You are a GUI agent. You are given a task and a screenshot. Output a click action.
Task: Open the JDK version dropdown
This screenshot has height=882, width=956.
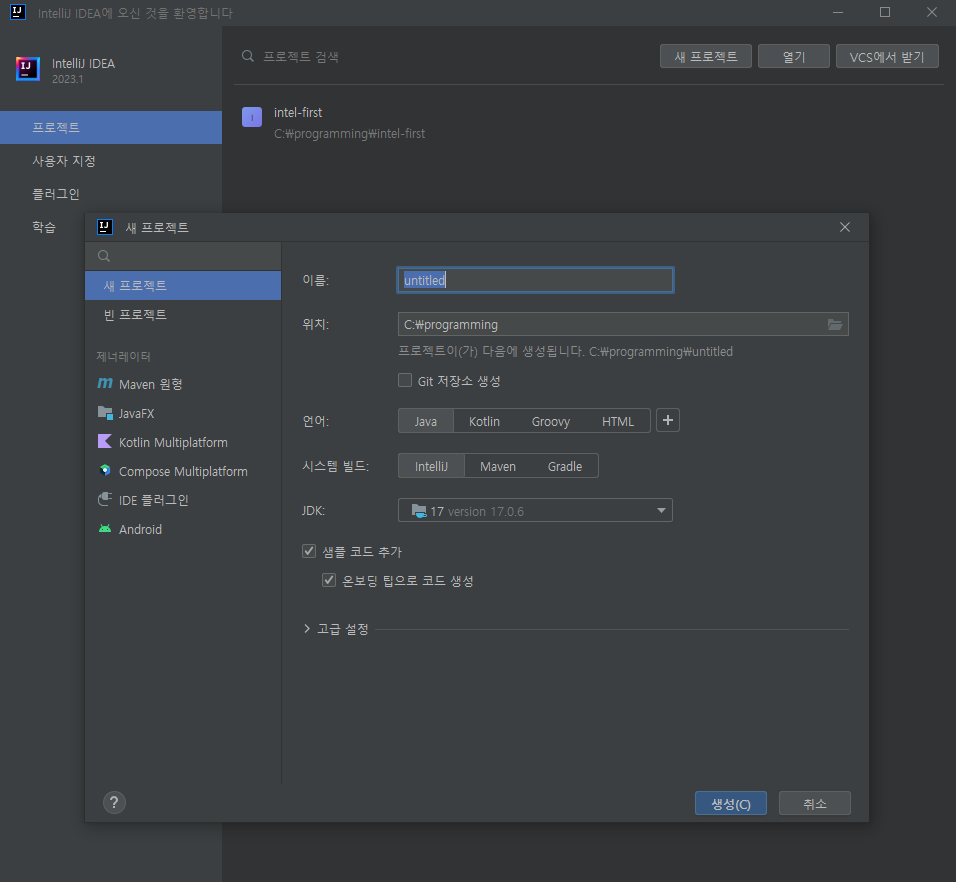[x=535, y=510]
